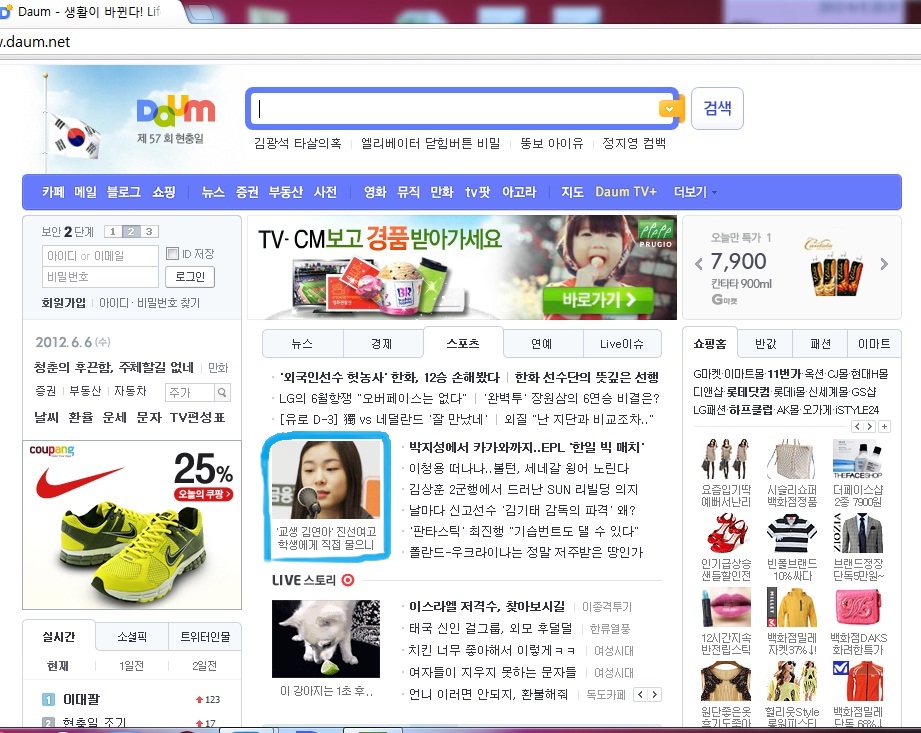Open 증권 in navigation bar
The image size is (921, 733).
pyautogui.click(x=247, y=192)
